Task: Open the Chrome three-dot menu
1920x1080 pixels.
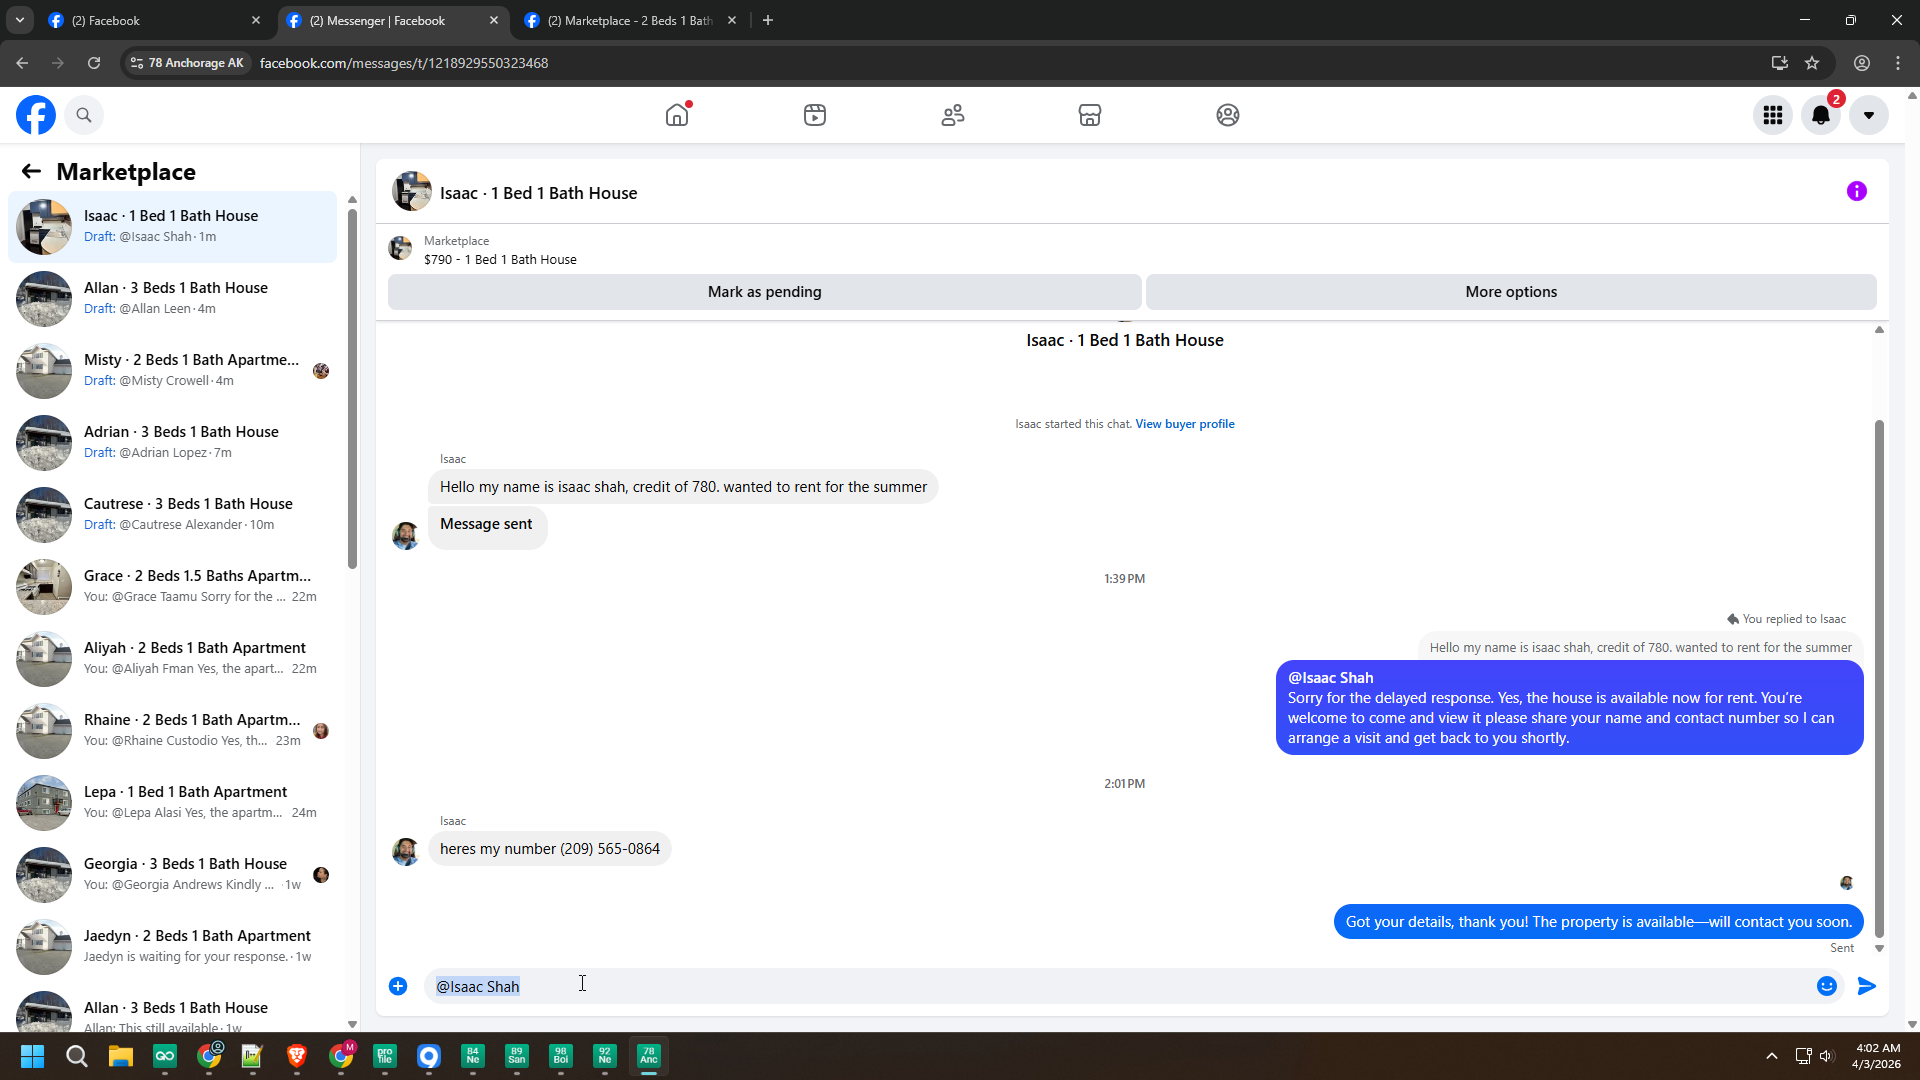Action: [x=1898, y=63]
